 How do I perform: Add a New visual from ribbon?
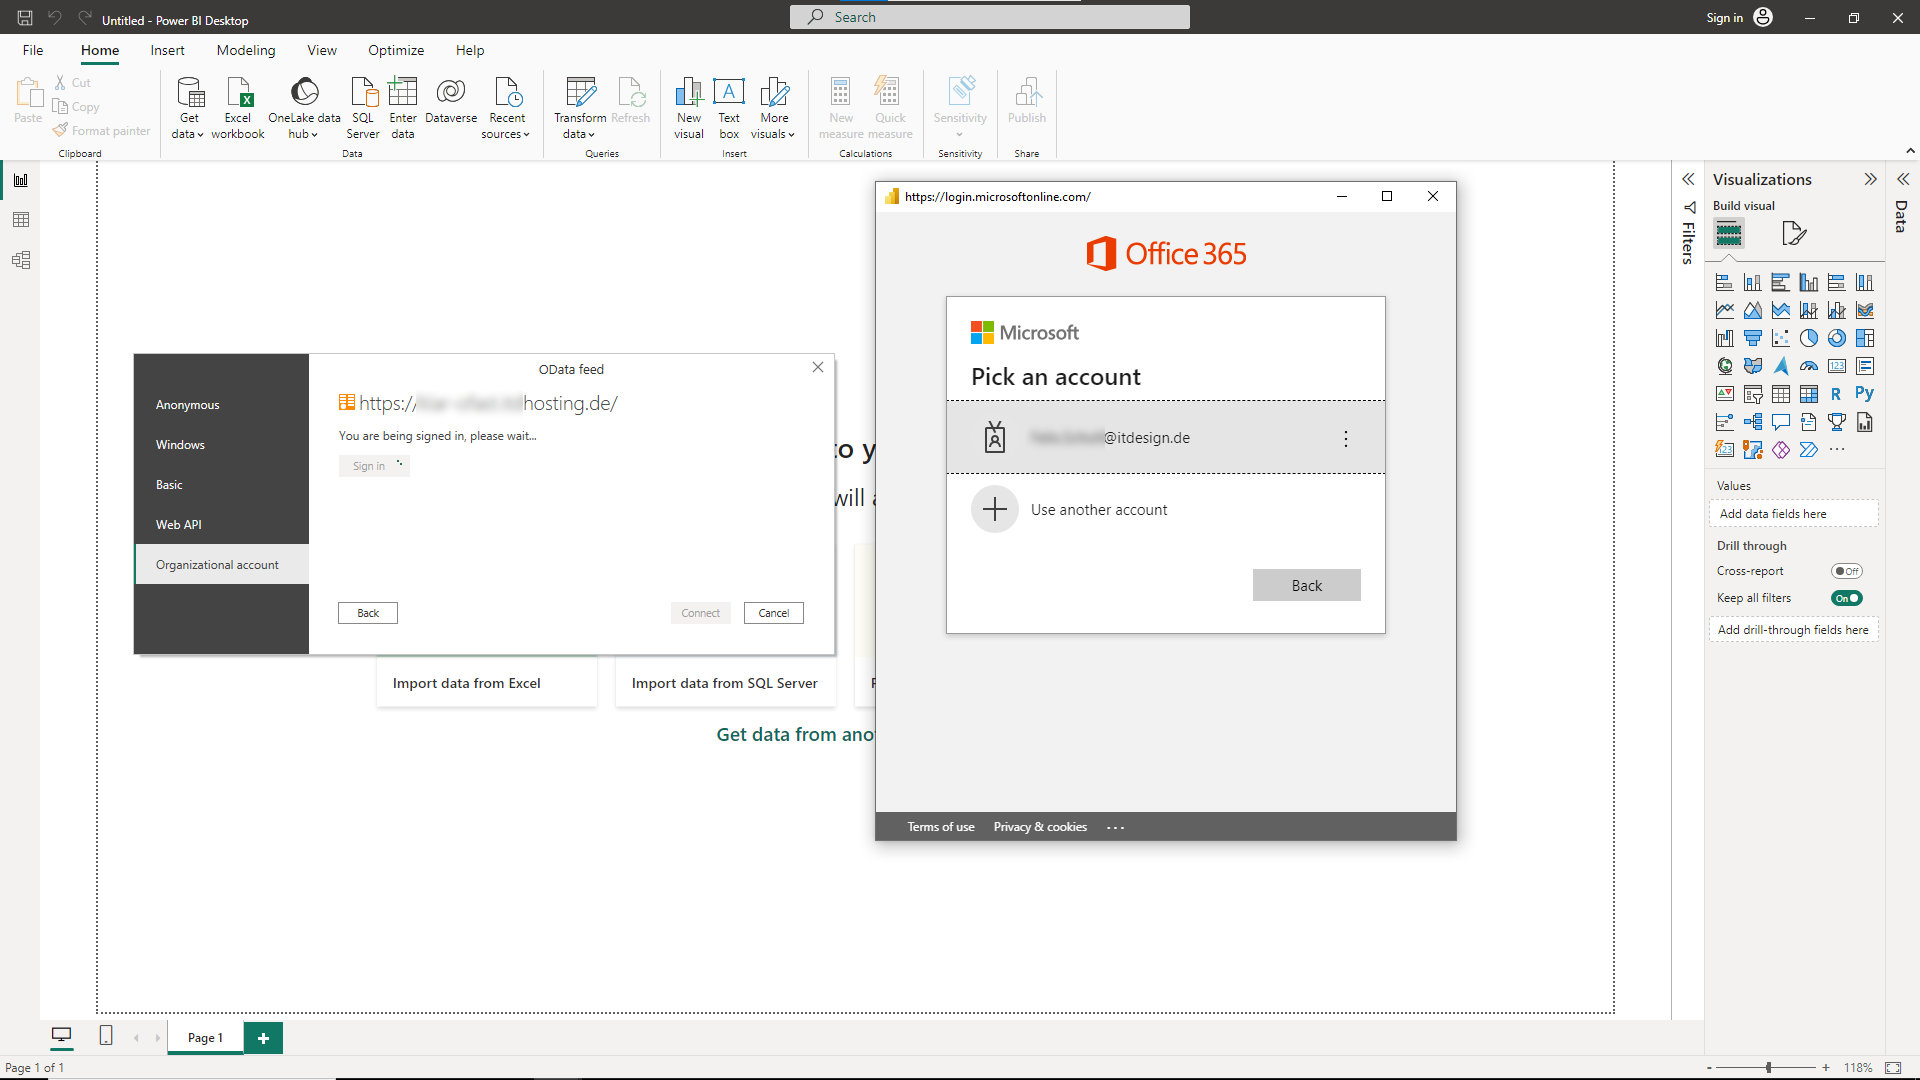tap(689, 108)
